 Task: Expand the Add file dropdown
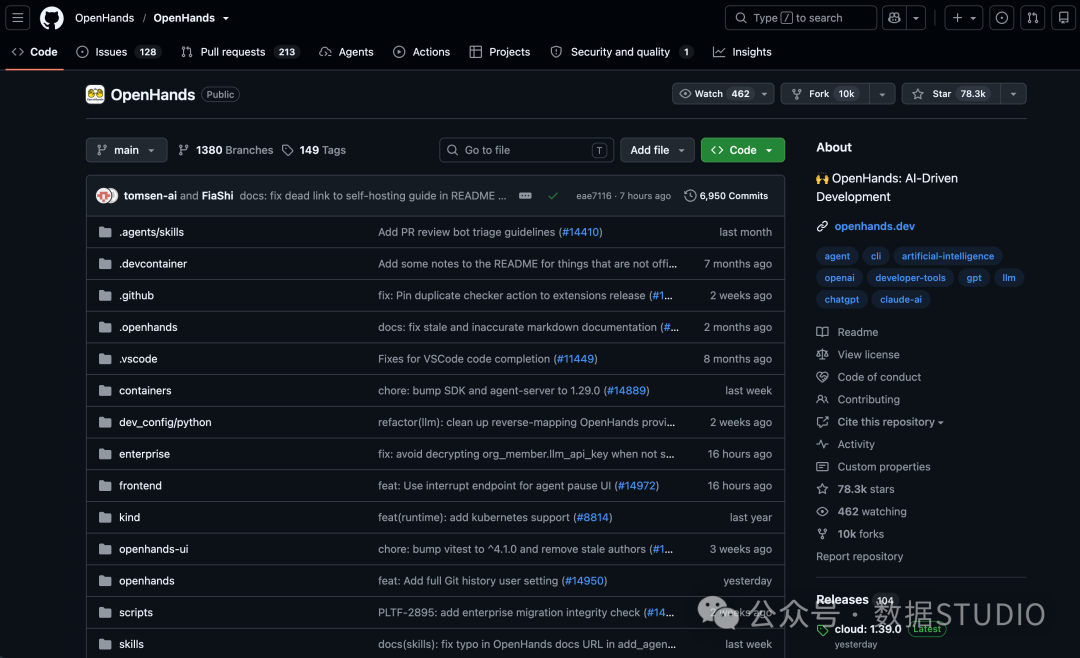tap(658, 150)
